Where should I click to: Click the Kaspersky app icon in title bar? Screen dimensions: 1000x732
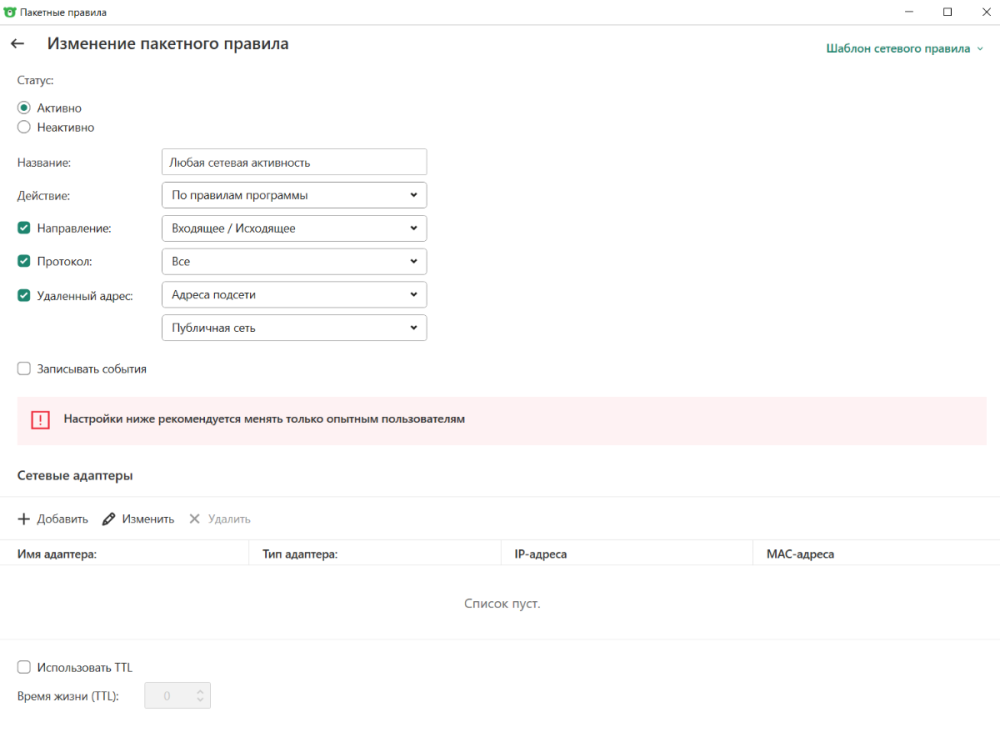pyautogui.click(x=10, y=12)
